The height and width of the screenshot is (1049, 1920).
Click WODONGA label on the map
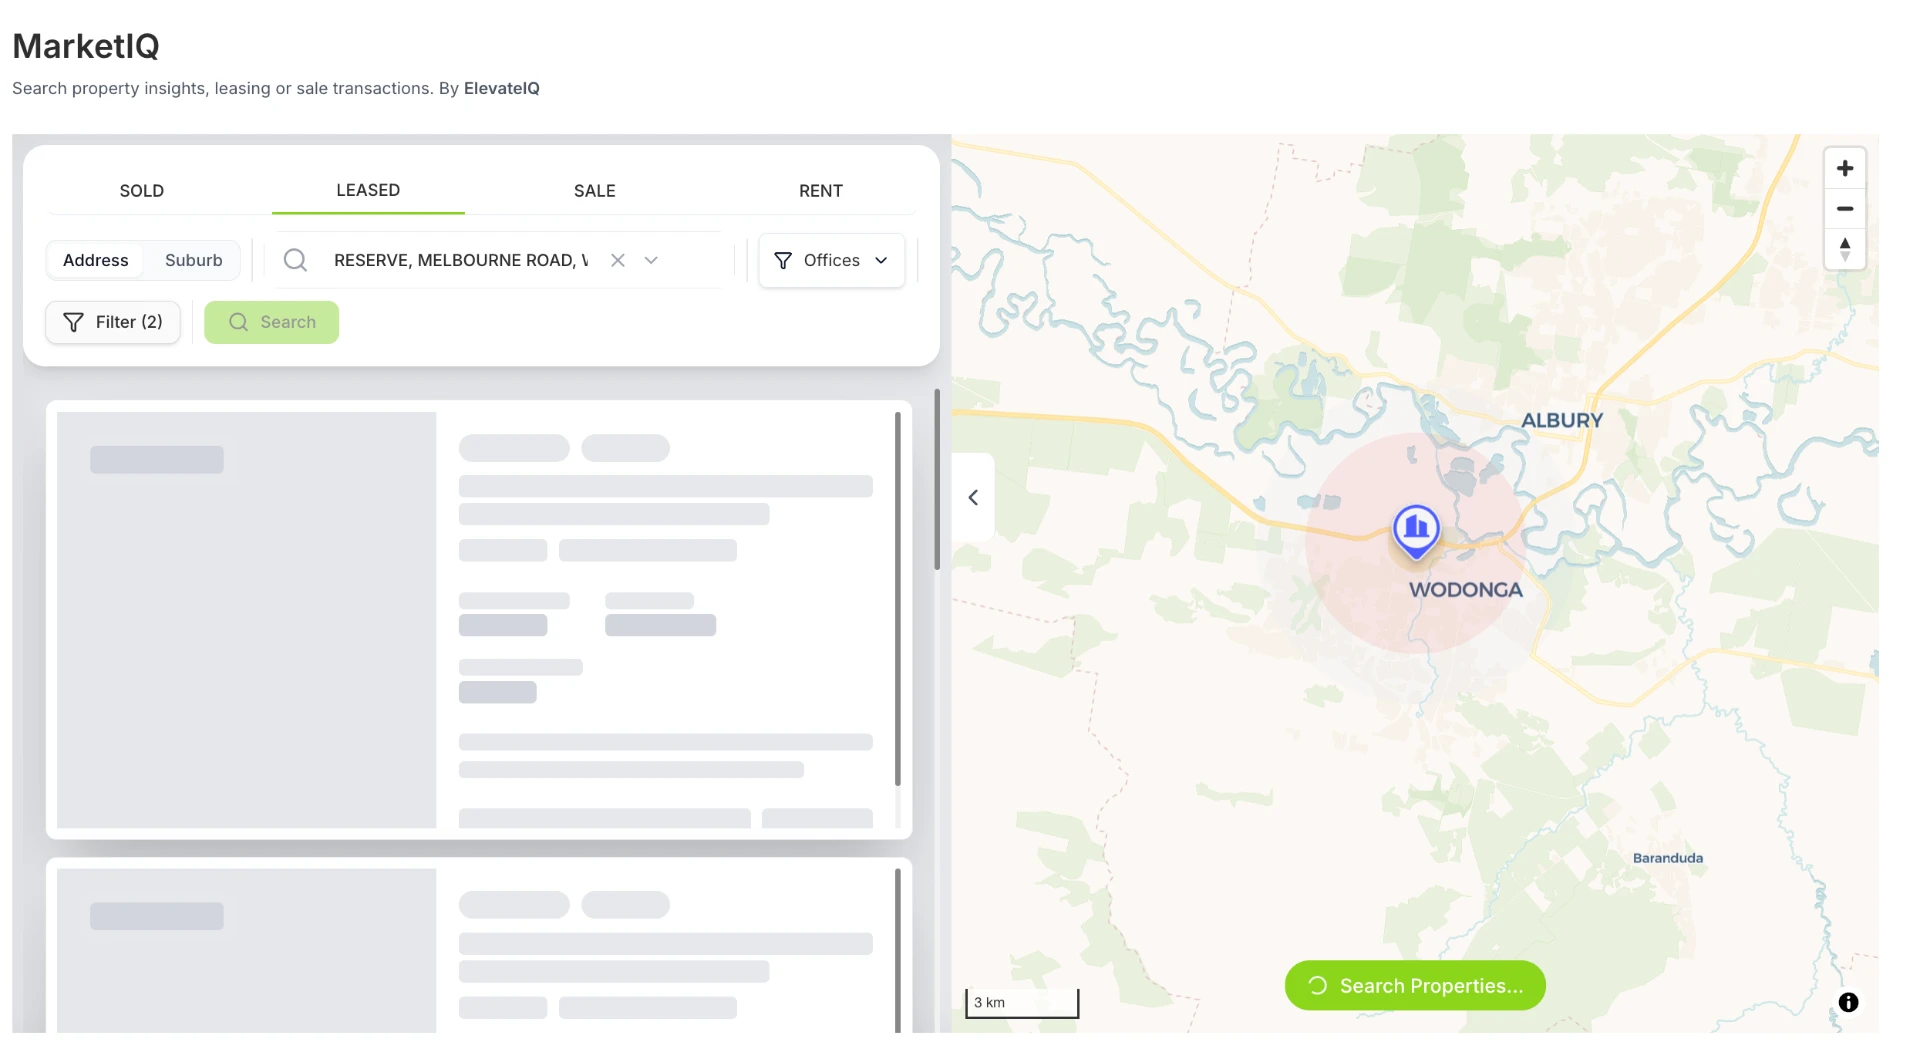tap(1466, 590)
